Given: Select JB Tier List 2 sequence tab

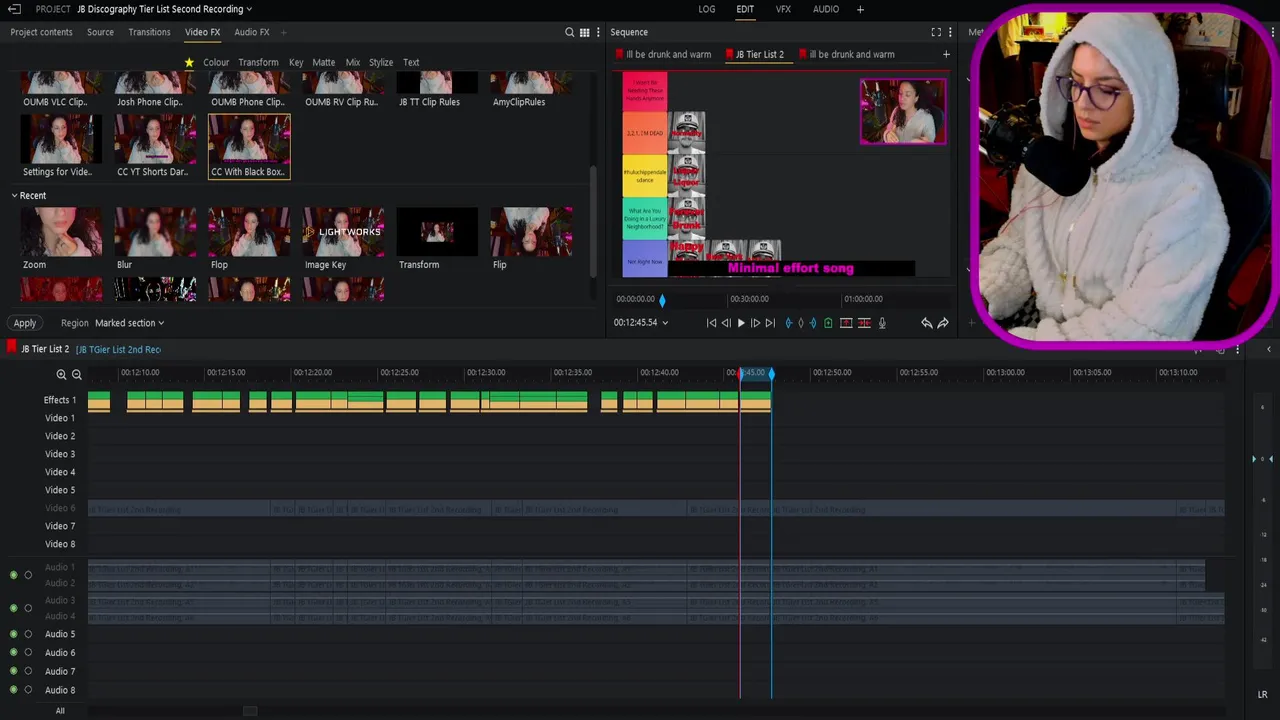Looking at the screenshot, I should point(760,54).
